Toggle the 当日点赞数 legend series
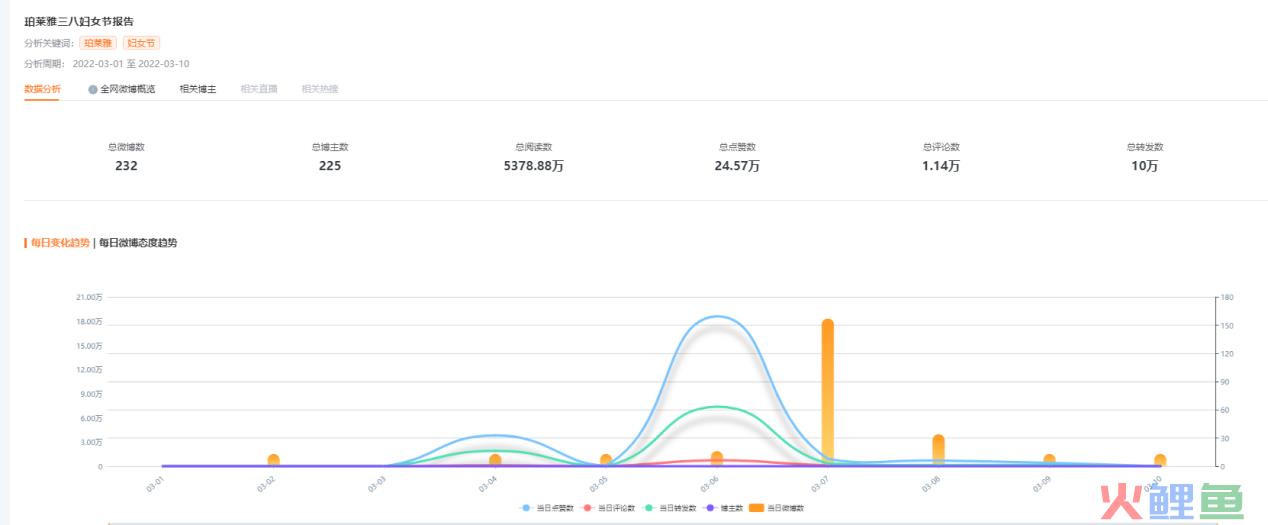1268x525 pixels. (548, 508)
